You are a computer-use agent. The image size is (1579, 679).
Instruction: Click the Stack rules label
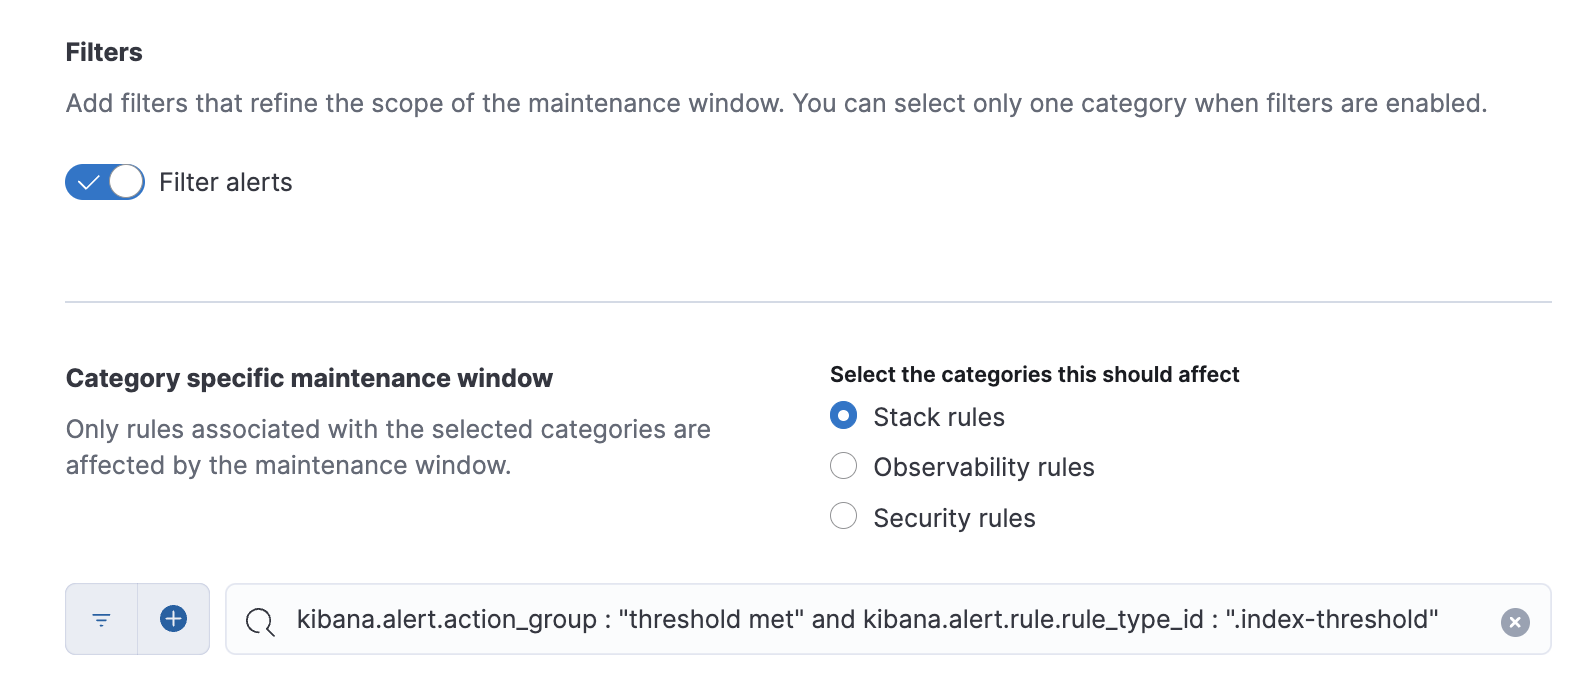tap(938, 416)
